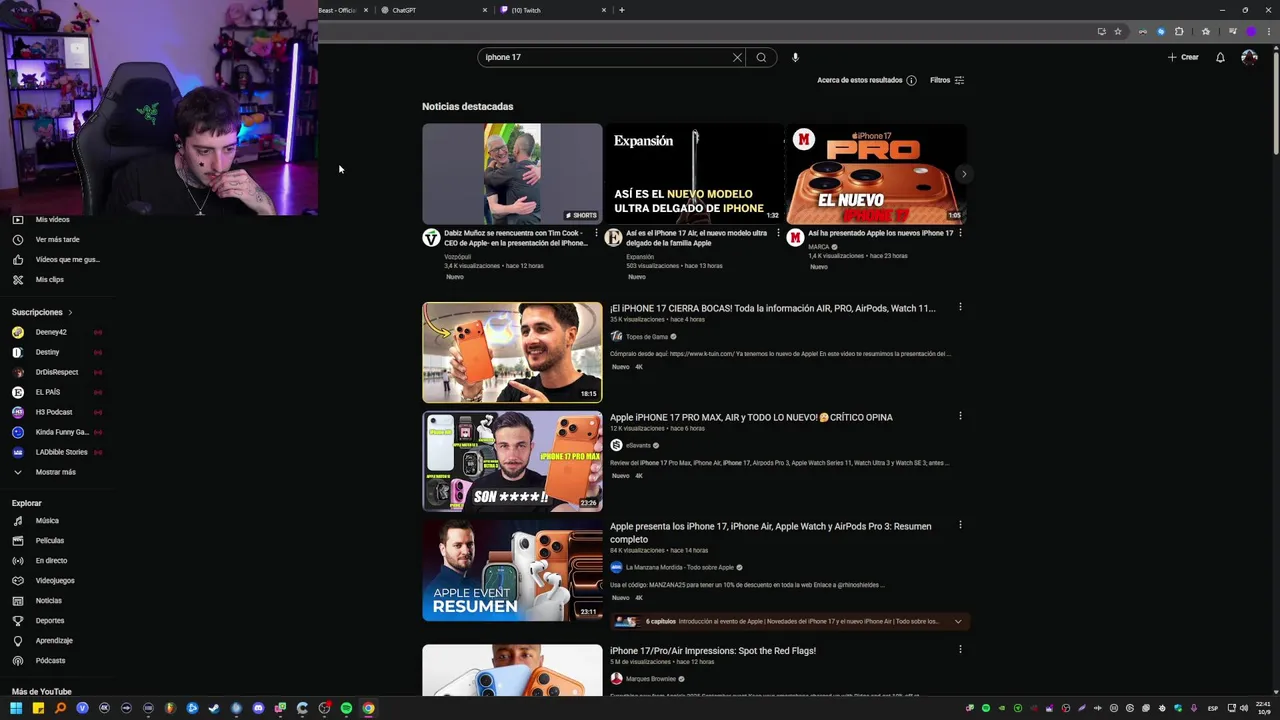
Task: Click Acerca de estos resultados info
Action: tap(867, 80)
